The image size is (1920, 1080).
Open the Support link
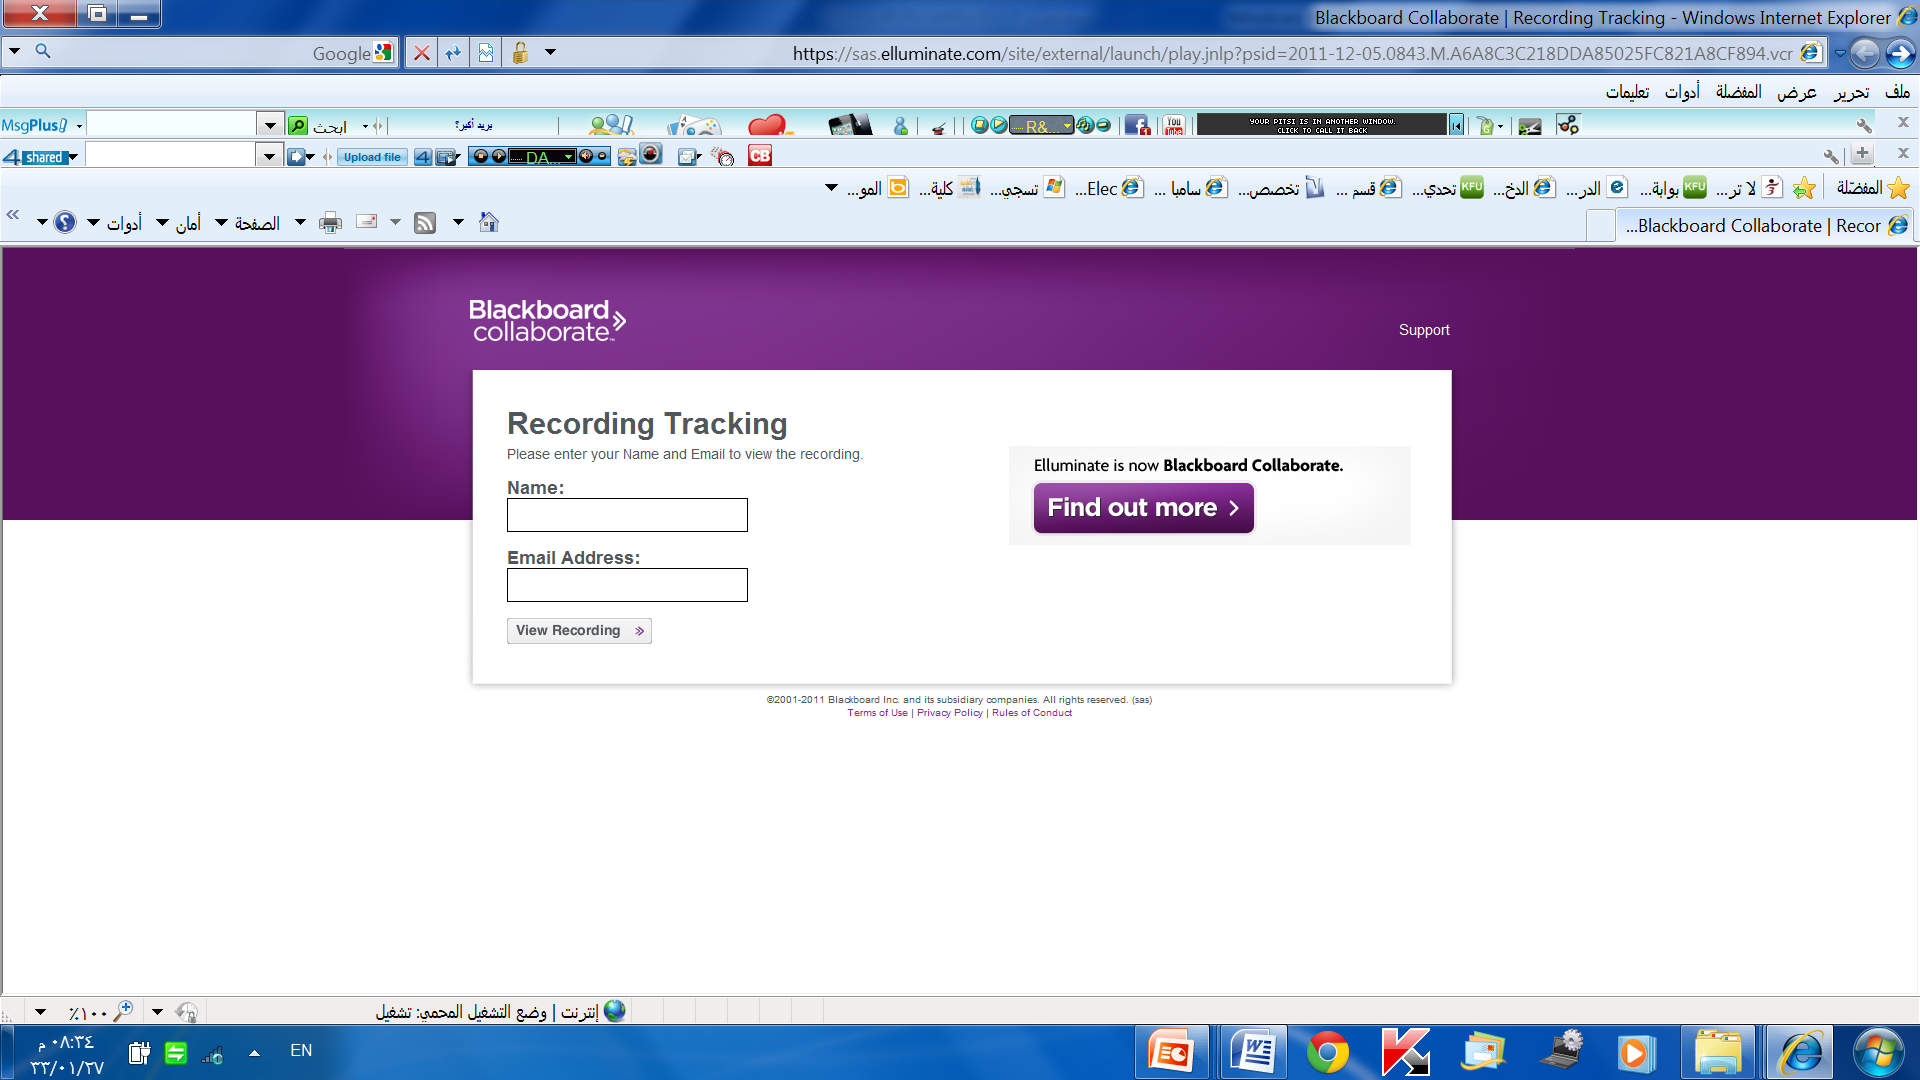coord(1424,330)
